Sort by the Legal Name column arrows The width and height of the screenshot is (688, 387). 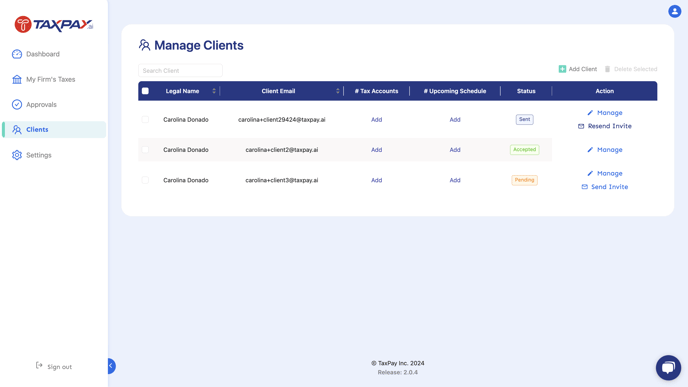click(214, 91)
